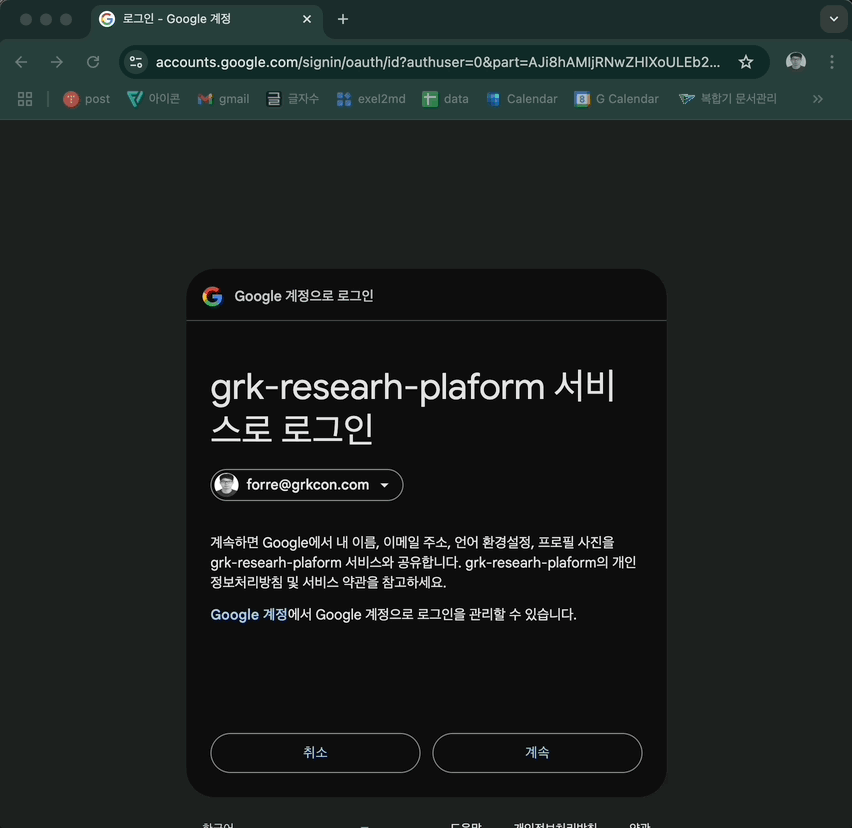Show more bookmarks with double chevron

point(817,99)
